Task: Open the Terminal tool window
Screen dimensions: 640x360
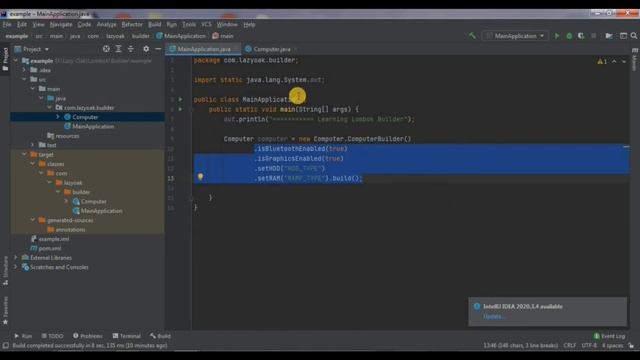Action: (x=127, y=336)
